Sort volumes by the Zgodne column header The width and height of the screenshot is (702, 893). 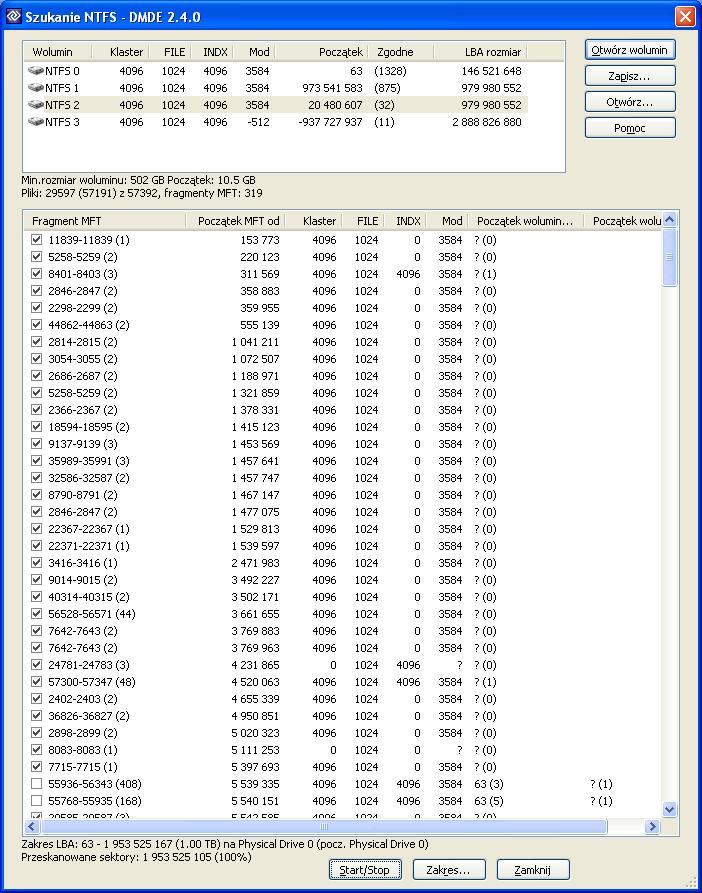[401, 52]
